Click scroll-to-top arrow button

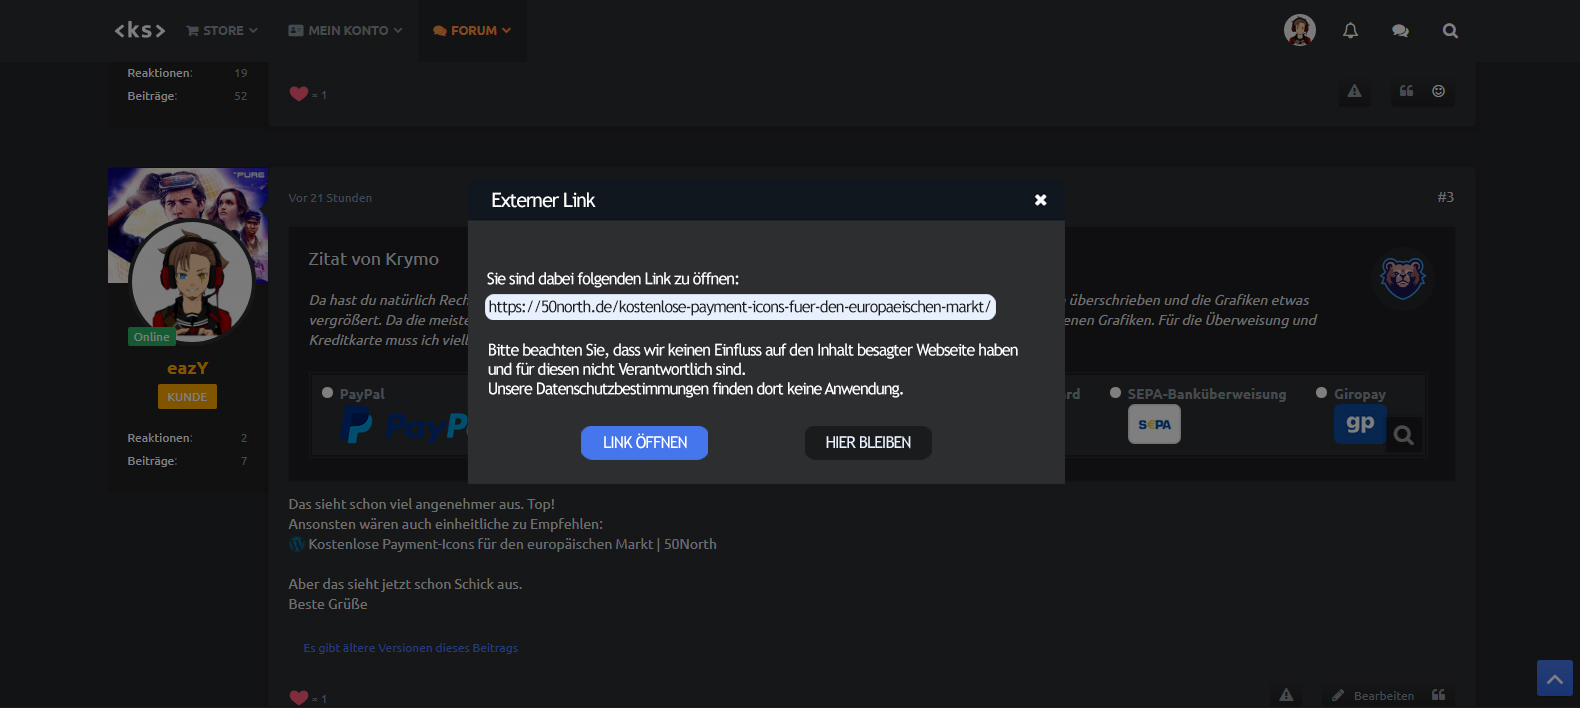click(x=1554, y=678)
